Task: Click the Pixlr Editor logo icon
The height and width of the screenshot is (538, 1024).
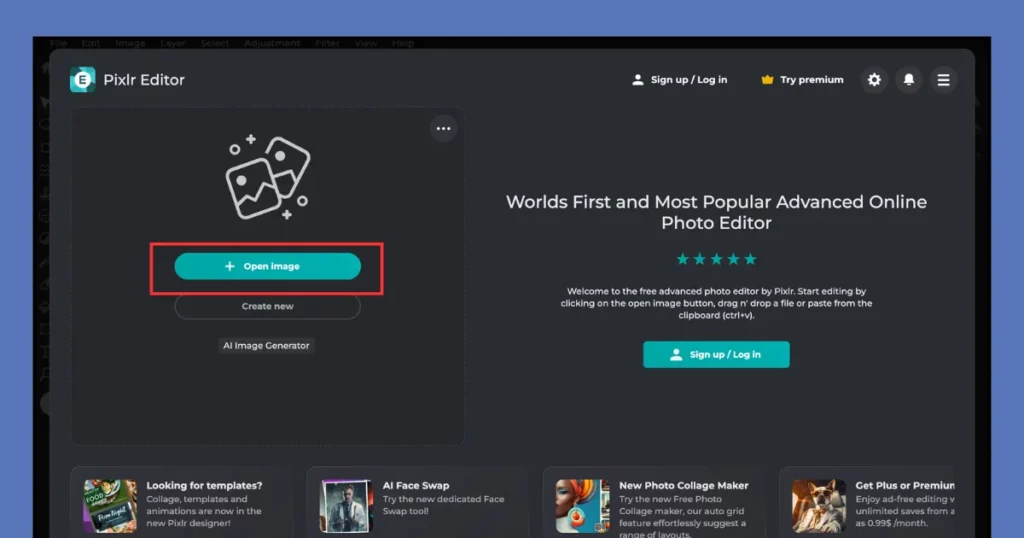Action: pyautogui.click(x=82, y=80)
